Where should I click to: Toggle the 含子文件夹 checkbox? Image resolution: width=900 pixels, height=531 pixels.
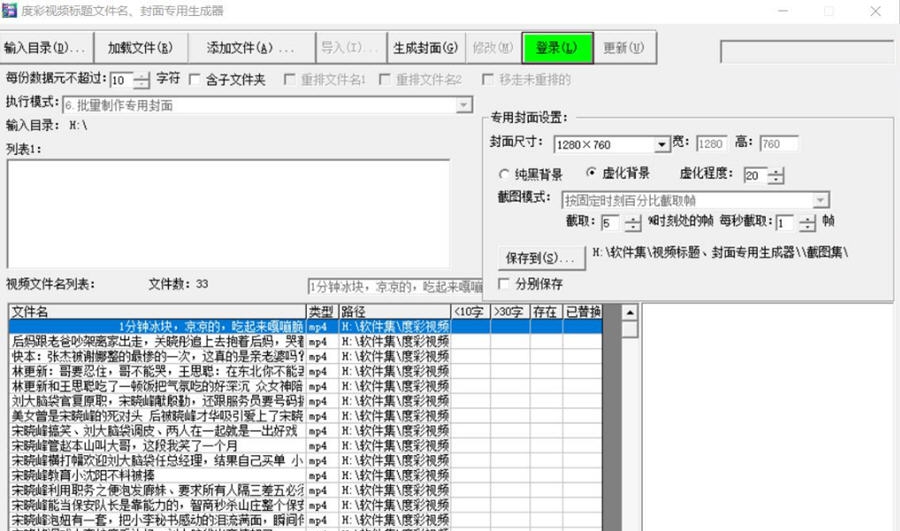click(x=195, y=79)
